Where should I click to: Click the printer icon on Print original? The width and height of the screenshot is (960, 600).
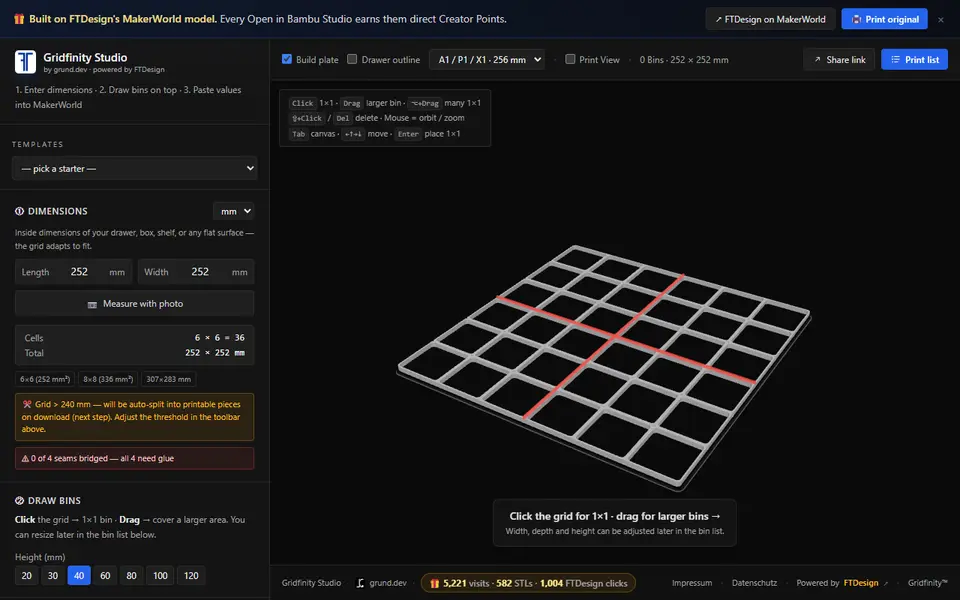pos(856,19)
